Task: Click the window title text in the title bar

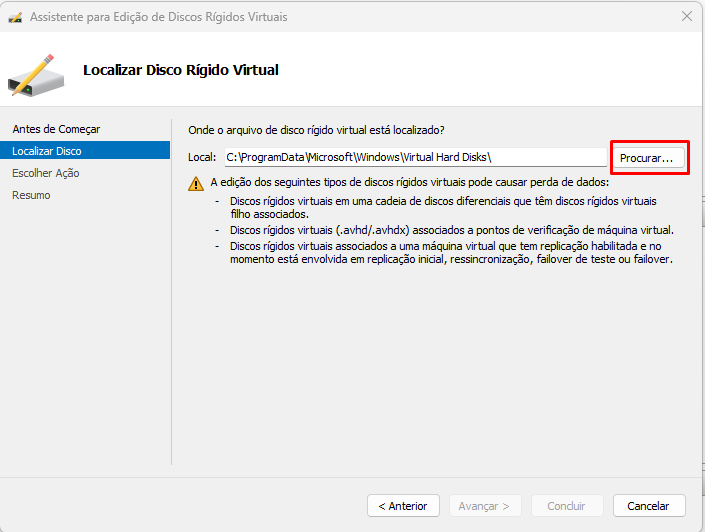Action: click(155, 16)
